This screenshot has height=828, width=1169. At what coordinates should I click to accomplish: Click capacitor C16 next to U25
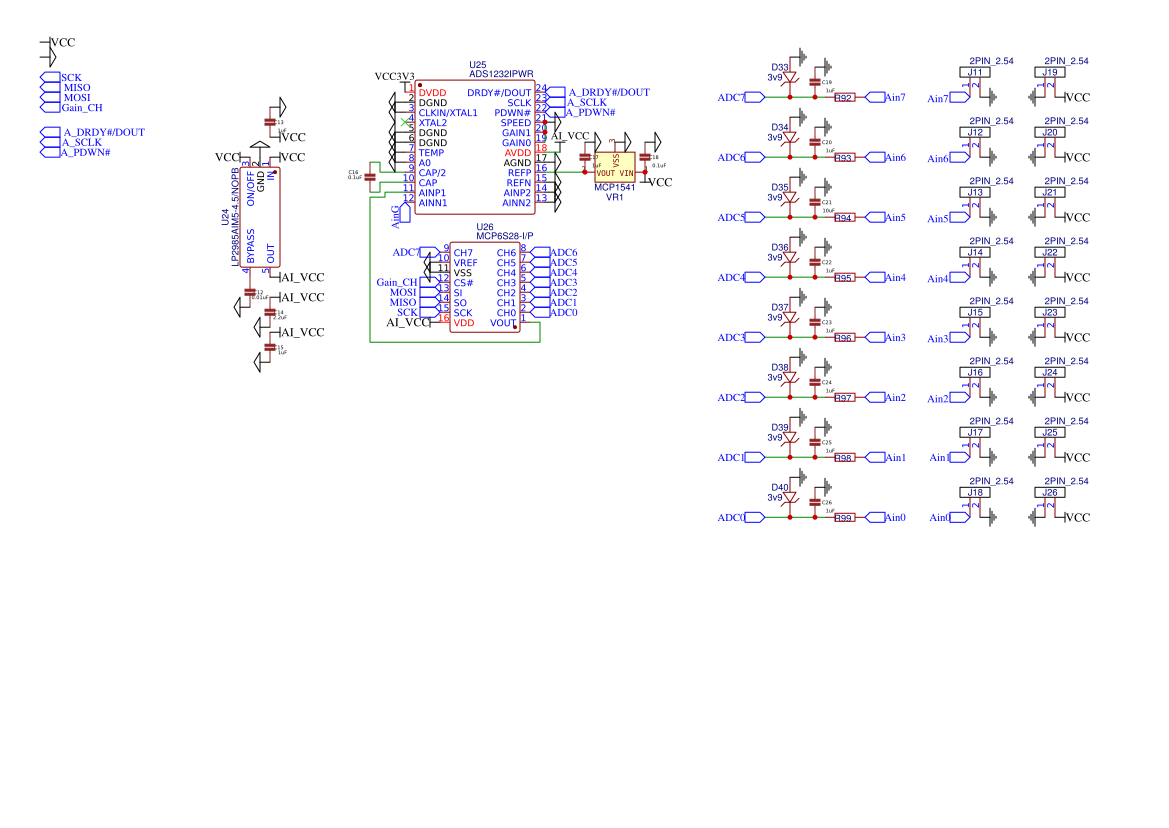click(x=370, y=177)
